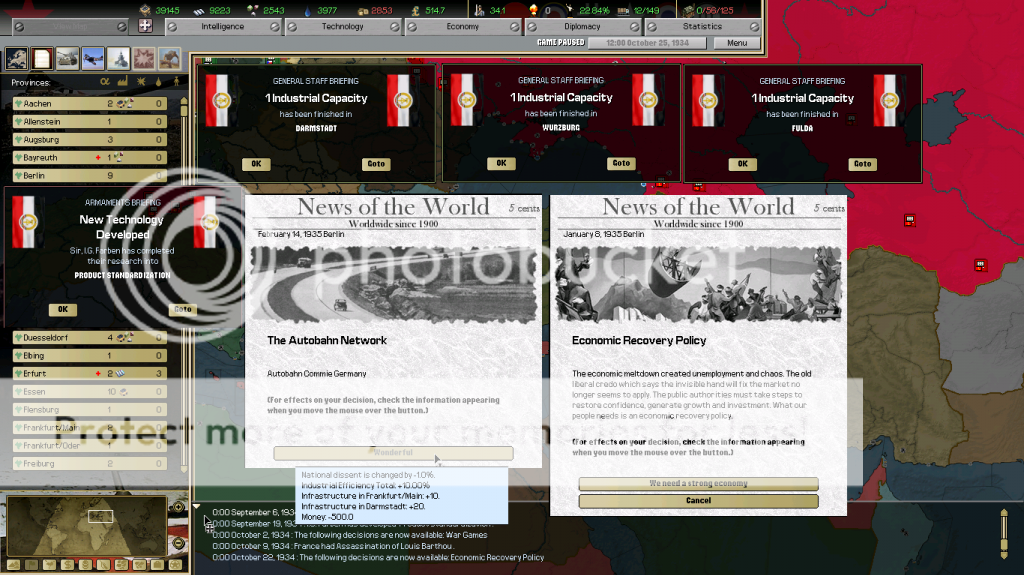Sort provinces by the alpha name icon
This screenshot has height=575, width=1024.
point(105,82)
